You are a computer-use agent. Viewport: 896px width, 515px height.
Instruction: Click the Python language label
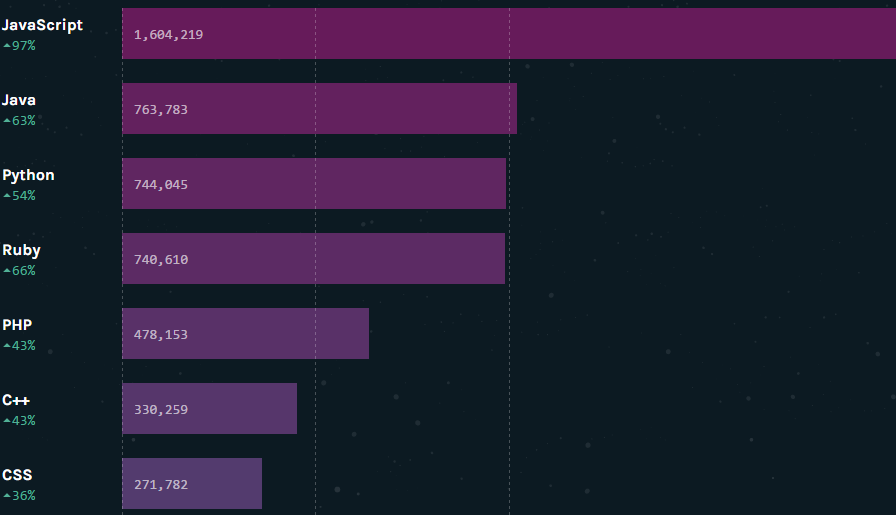pos(28,175)
